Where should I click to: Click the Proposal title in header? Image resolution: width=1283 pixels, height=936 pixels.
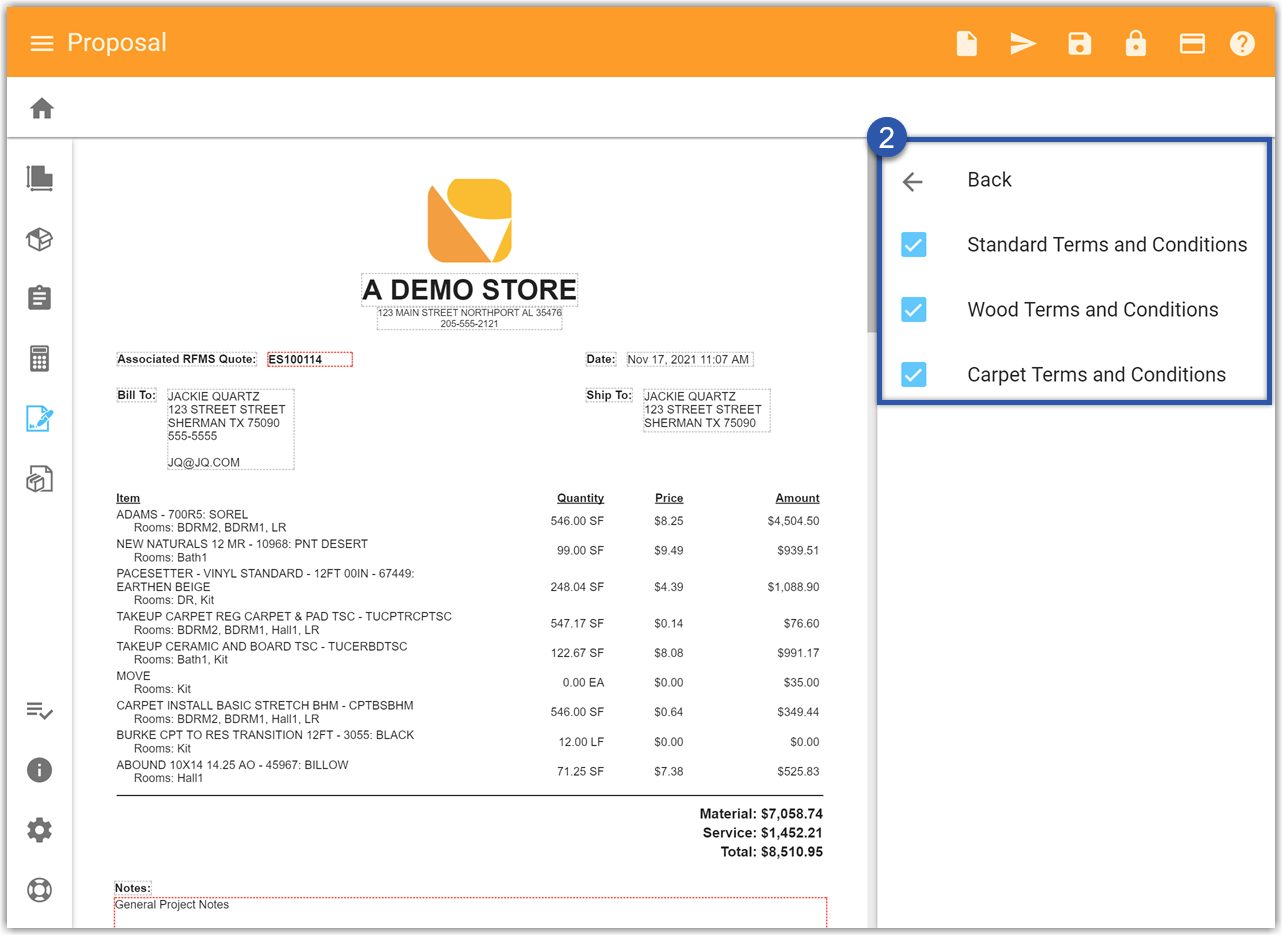point(117,43)
